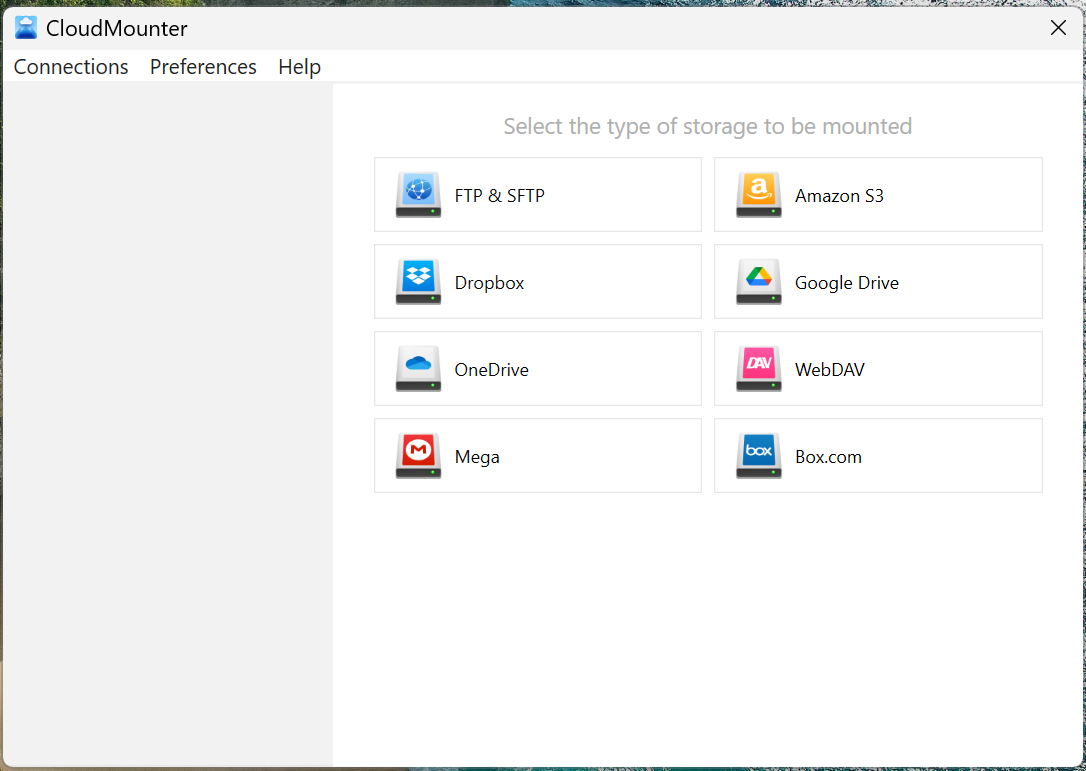Select the FTP & SFTP storage icon
1086x771 pixels.
point(417,194)
